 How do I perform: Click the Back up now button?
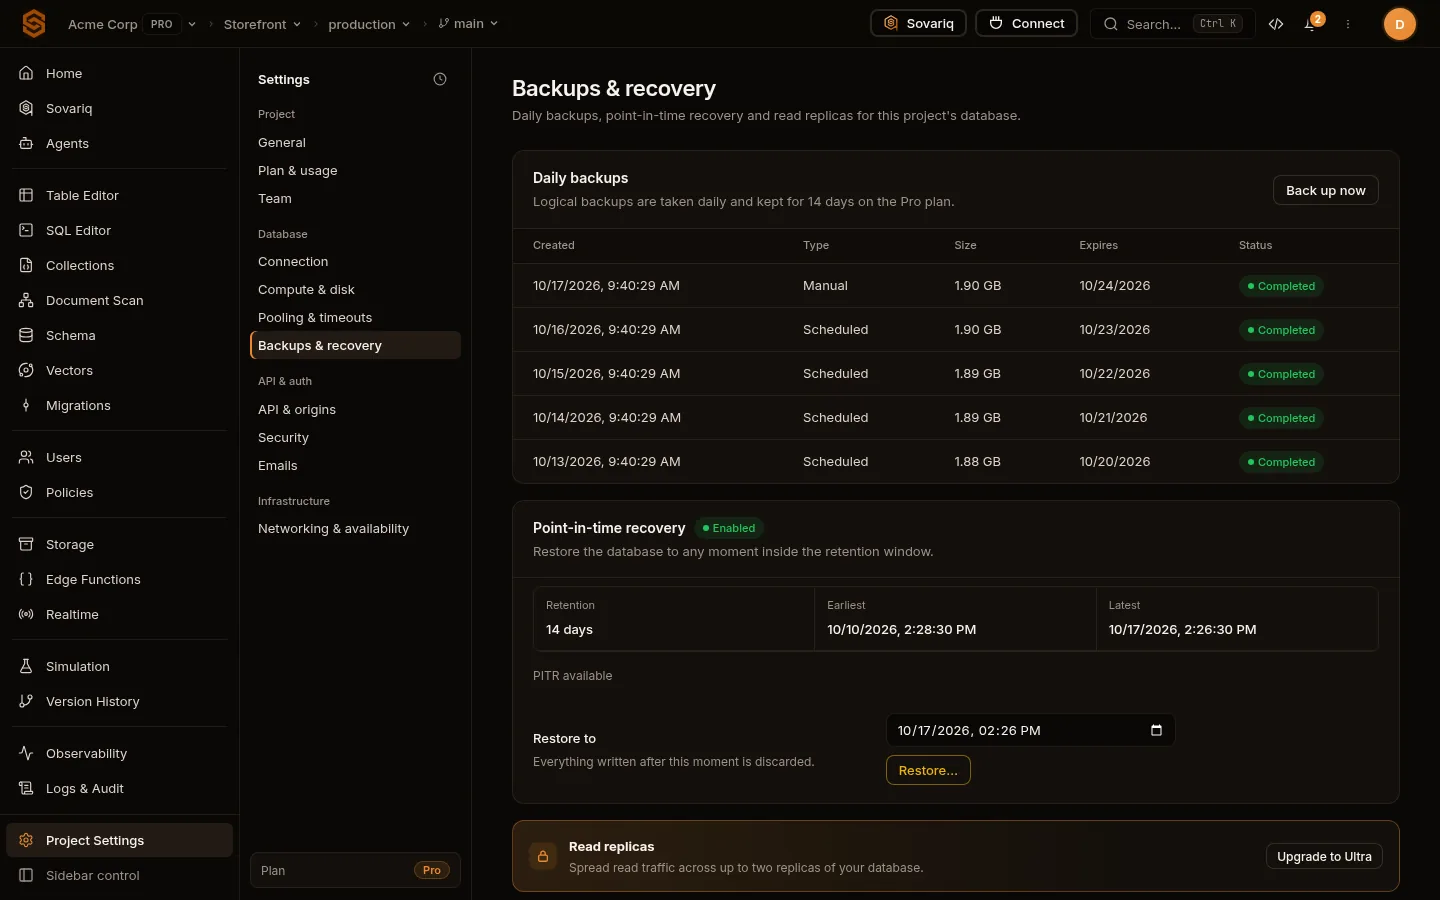tap(1325, 190)
